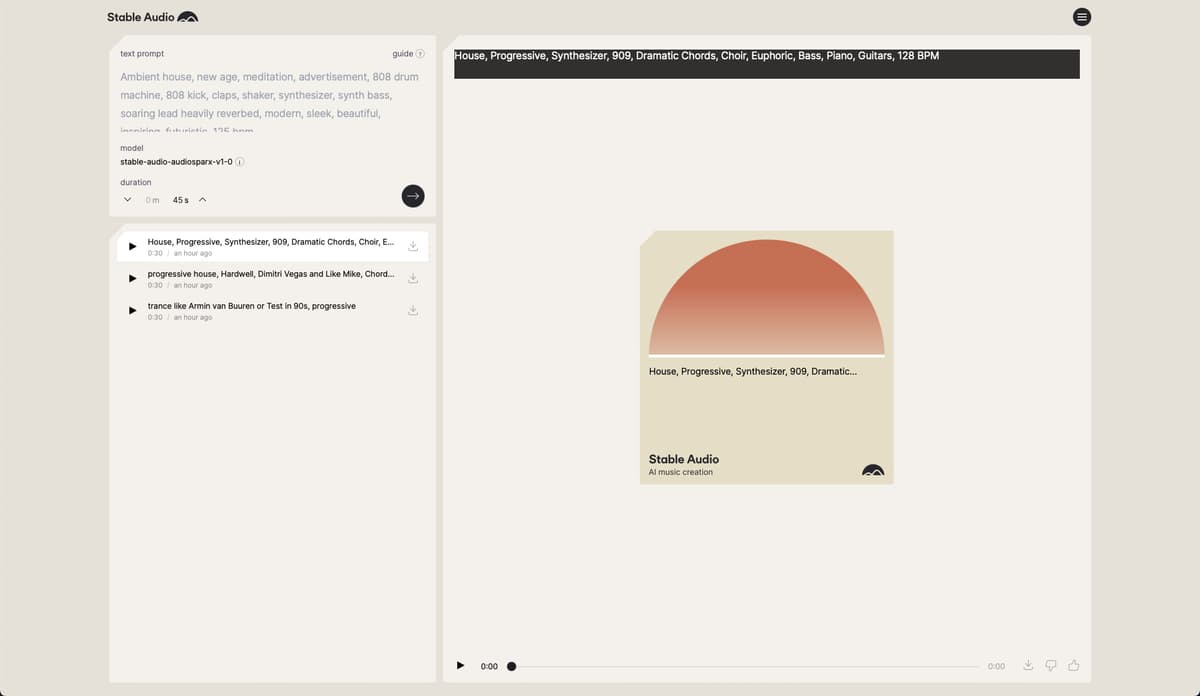
Task: Give thumbs down to the generated track
Action: [x=1050, y=666]
